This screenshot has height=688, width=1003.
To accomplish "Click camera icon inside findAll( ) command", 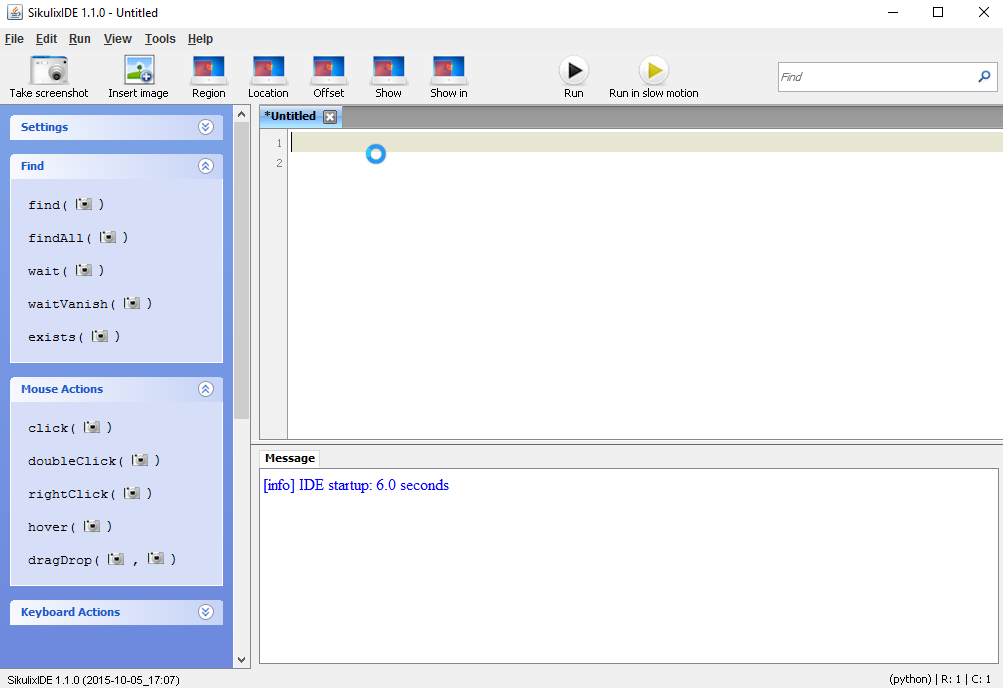I will (x=107, y=237).
